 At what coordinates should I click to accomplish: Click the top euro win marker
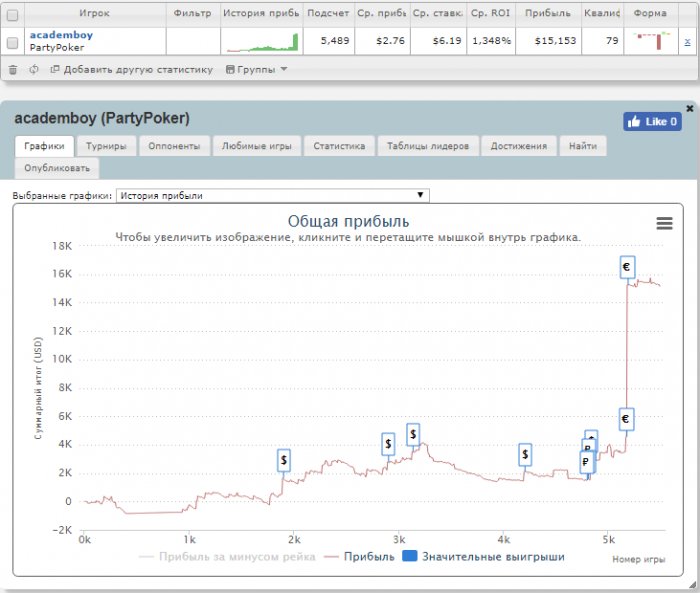[626, 267]
